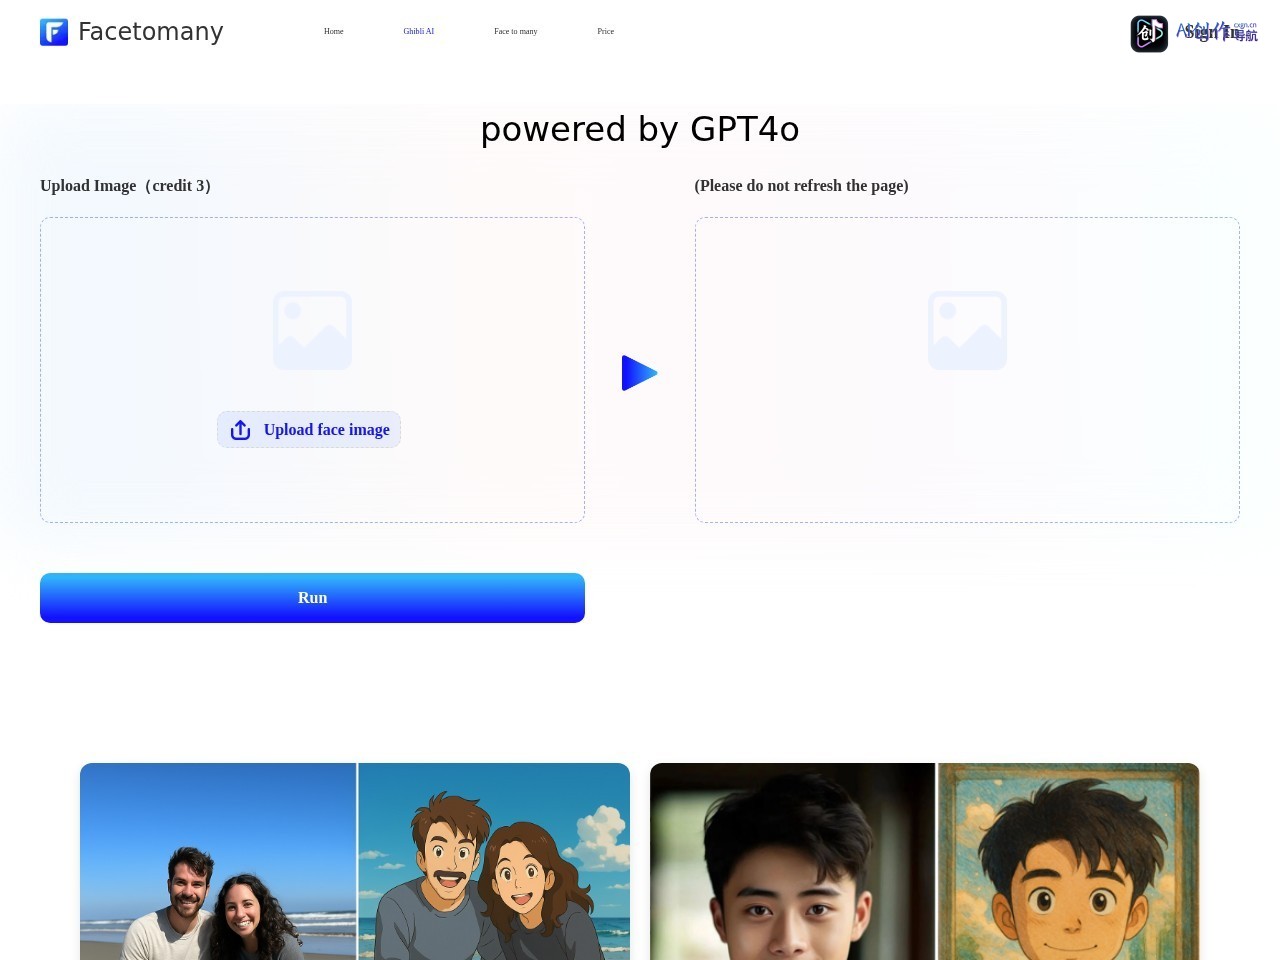Open the Home menu item
This screenshot has width=1280, height=960.
(x=334, y=31)
